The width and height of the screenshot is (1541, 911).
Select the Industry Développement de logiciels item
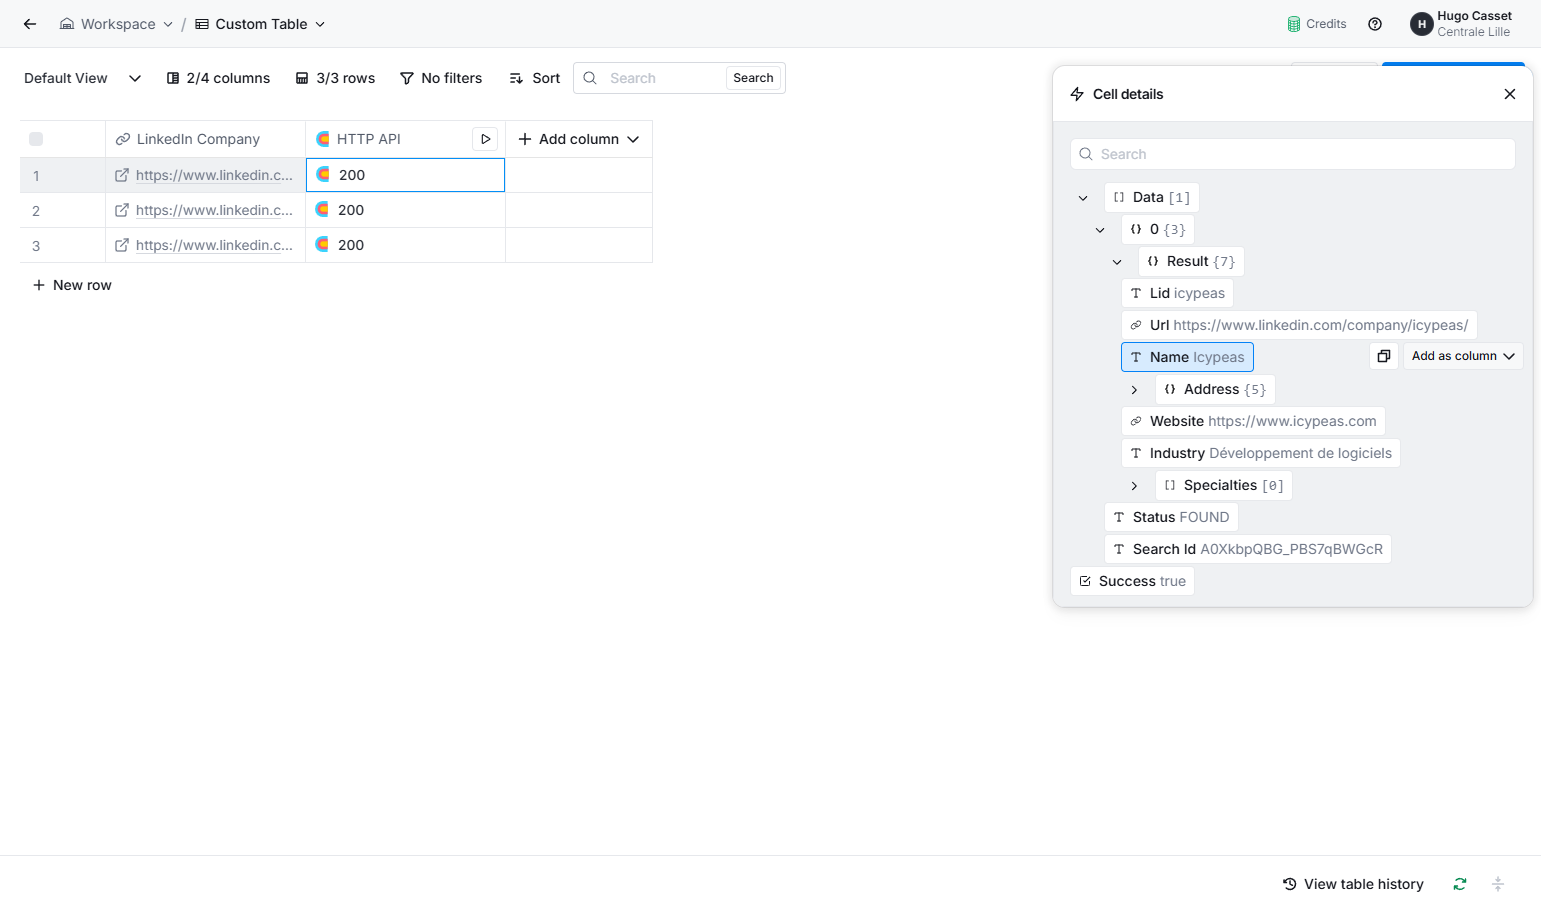point(1261,453)
